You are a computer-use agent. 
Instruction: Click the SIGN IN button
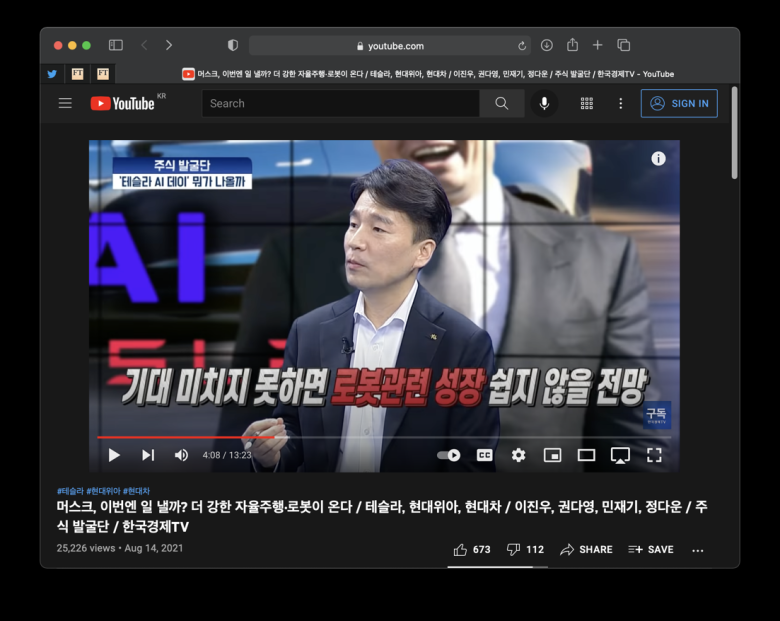(679, 104)
